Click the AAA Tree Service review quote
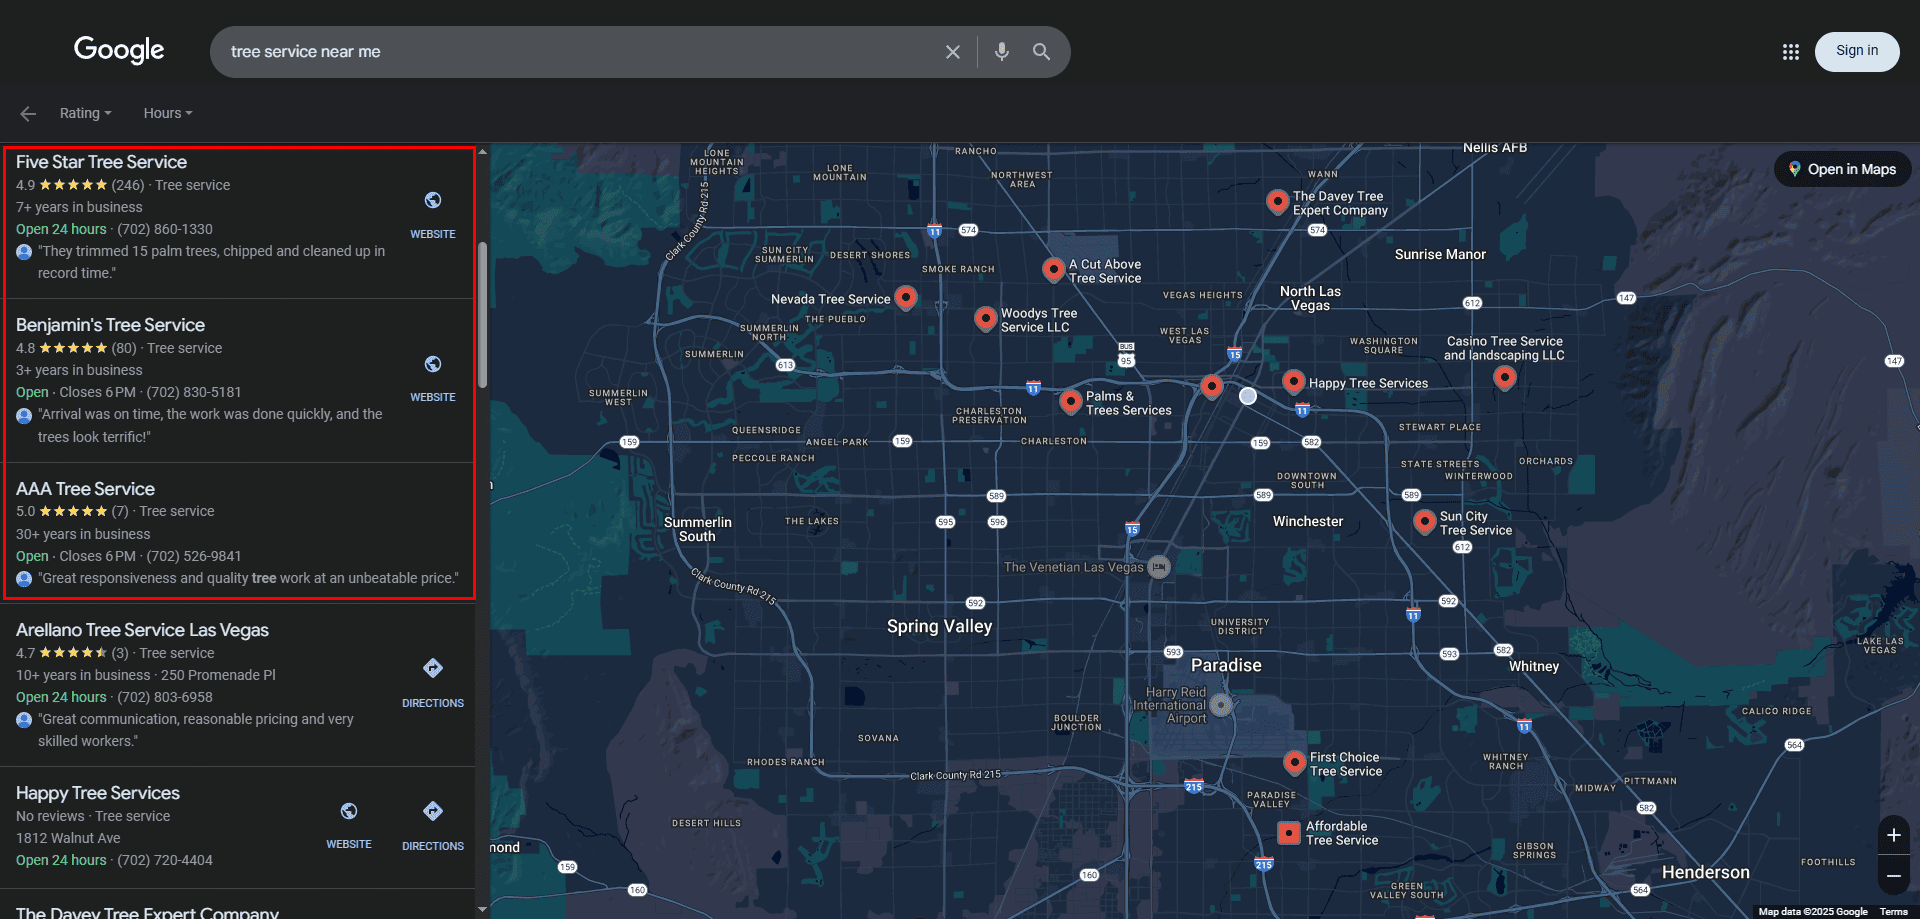1920x919 pixels. pyautogui.click(x=248, y=578)
